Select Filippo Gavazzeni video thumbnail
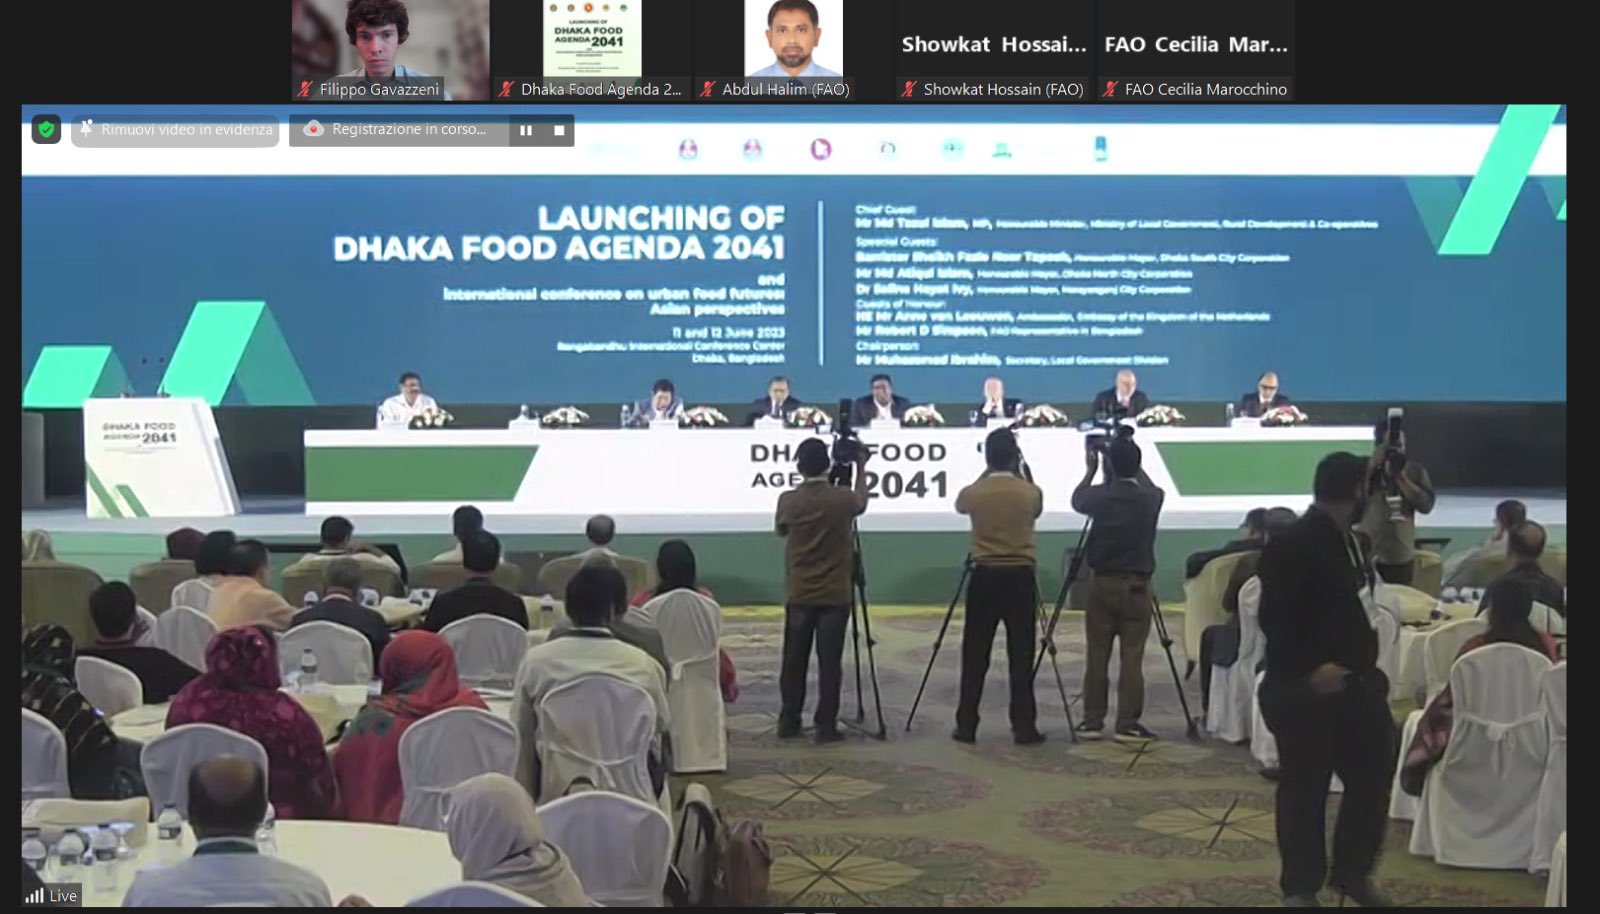Image resolution: width=1600 pixels, height=914 pixels. (390, 50)
